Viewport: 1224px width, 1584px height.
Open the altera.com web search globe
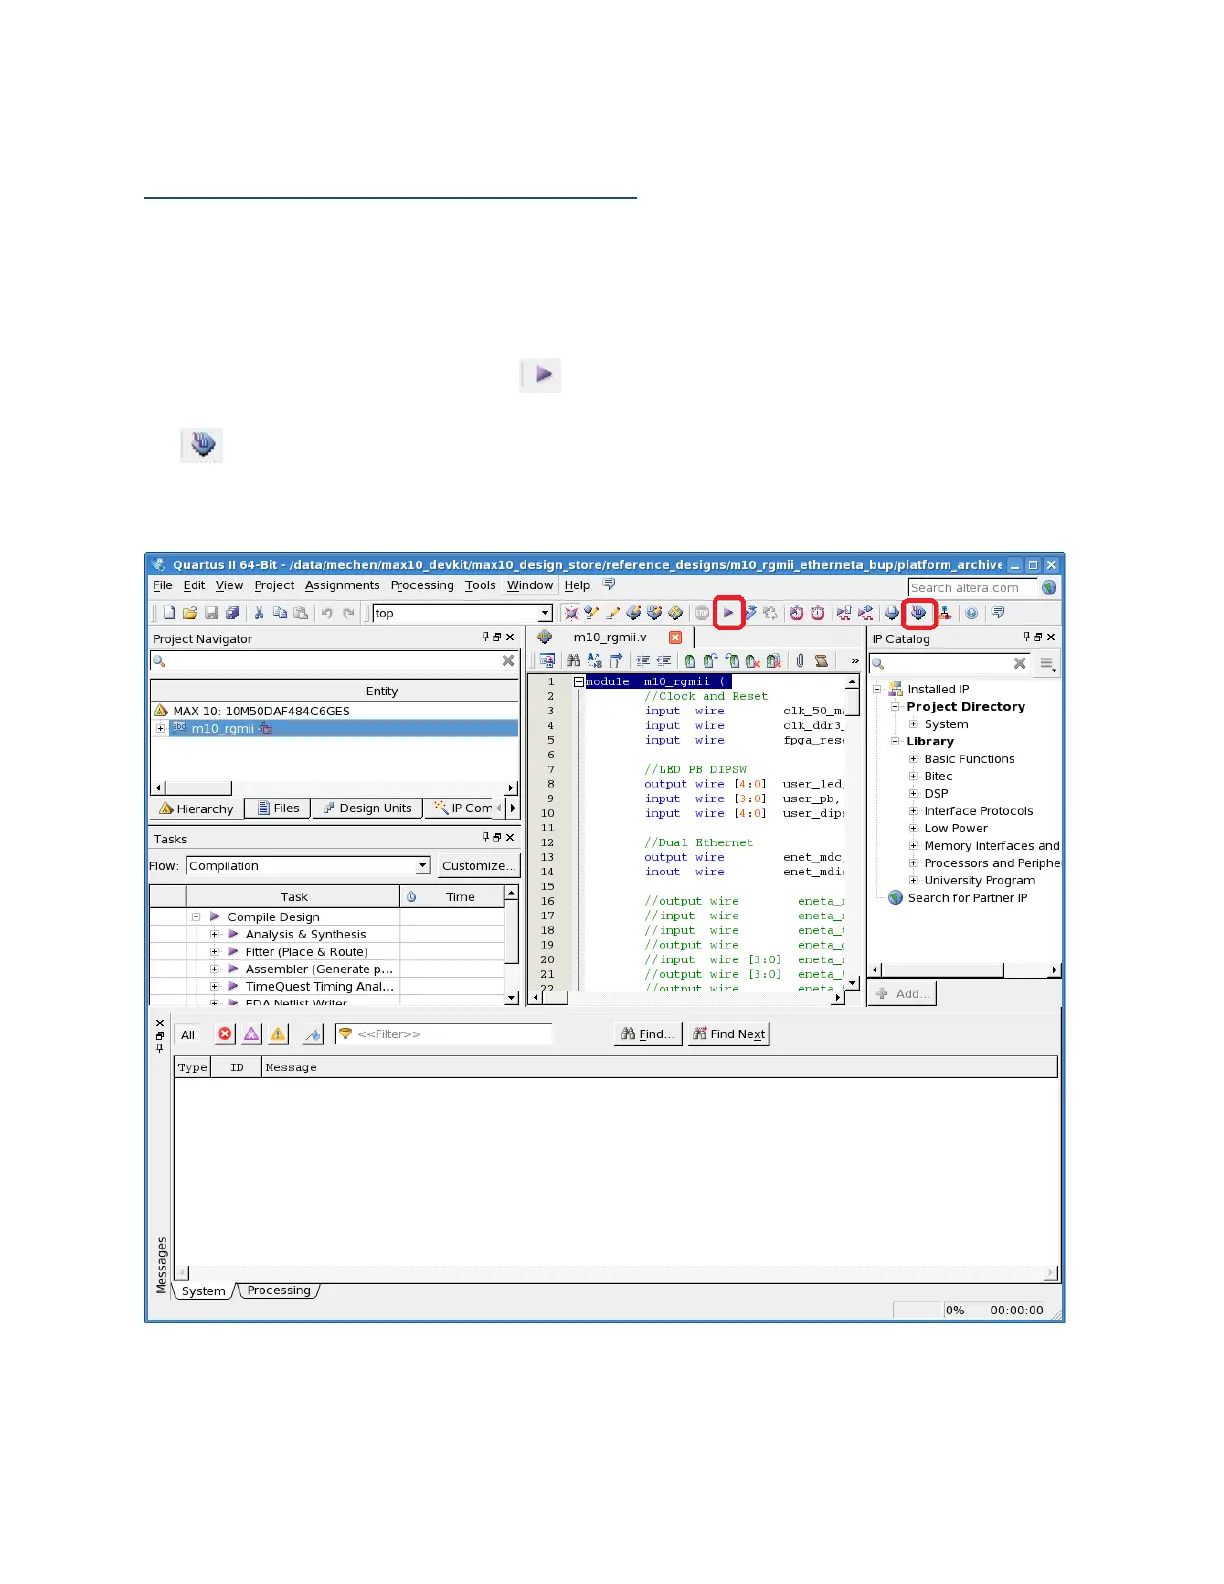tap(1049, 587)
